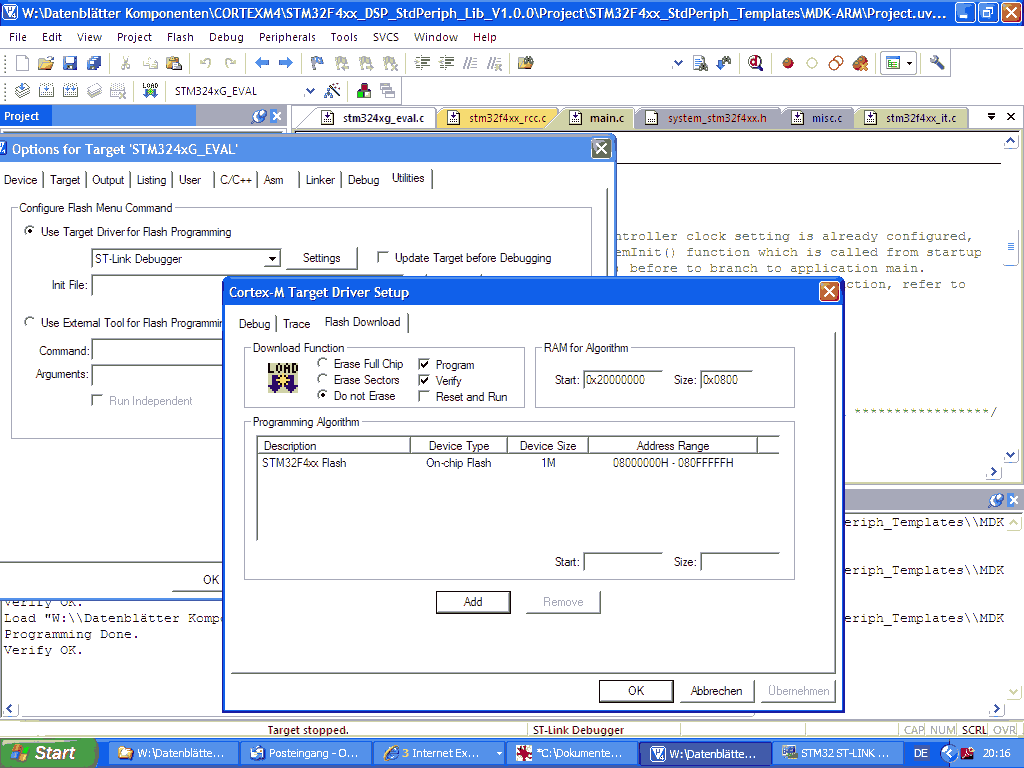Click the Start button on the taskbar
This screenshot has height=768, width=1024.
pos(47,753)
